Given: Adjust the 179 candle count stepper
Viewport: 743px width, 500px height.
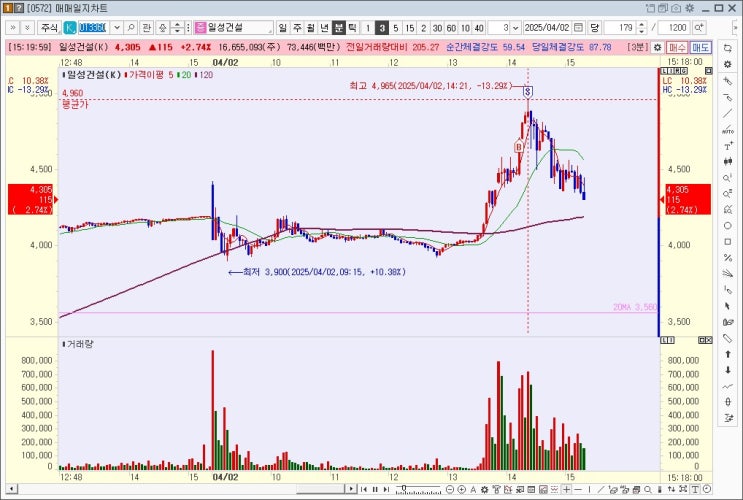Looking at the screenshot, I should pos(641,28).
